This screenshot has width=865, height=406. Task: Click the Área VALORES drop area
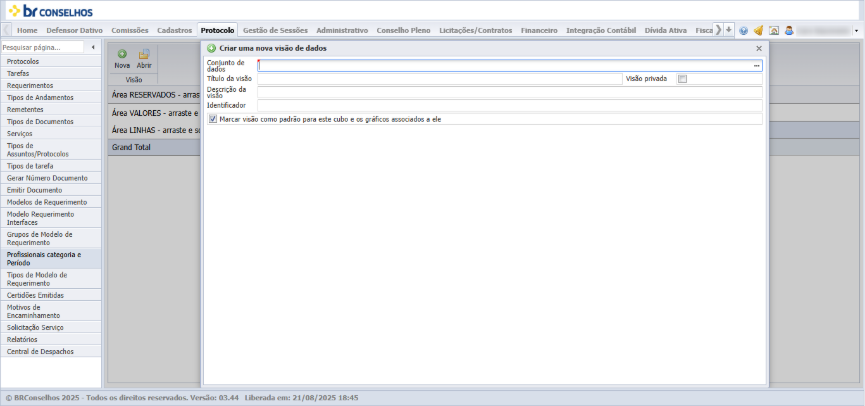[154, 113]
